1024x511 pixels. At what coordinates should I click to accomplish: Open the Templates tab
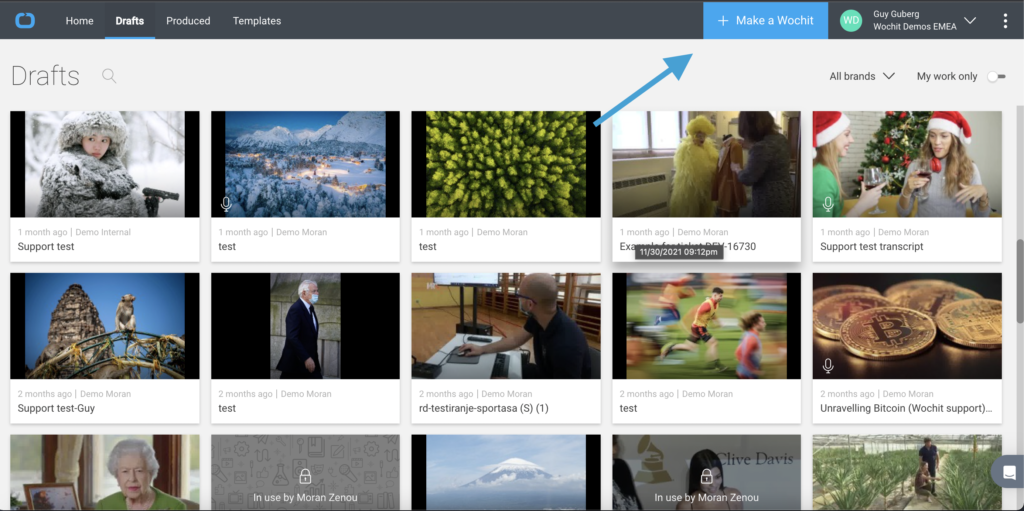click(257, 21)
